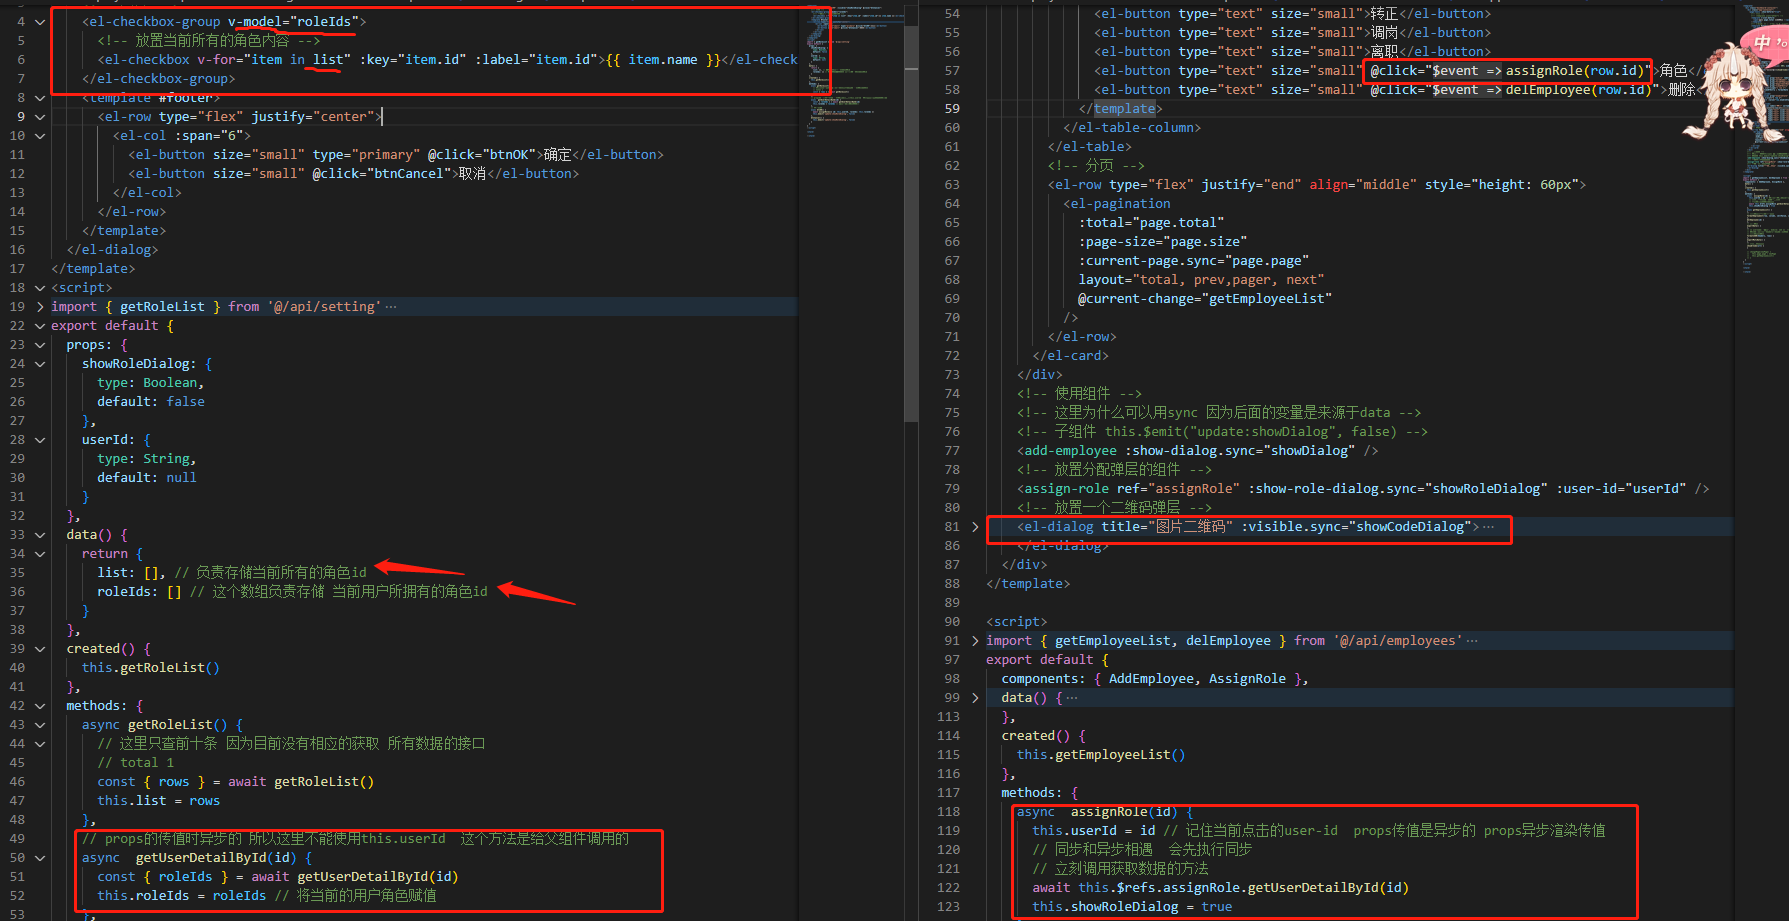Click "type: Boolean," on line 25
The image size is (1789, 921).
pos(150,383)
